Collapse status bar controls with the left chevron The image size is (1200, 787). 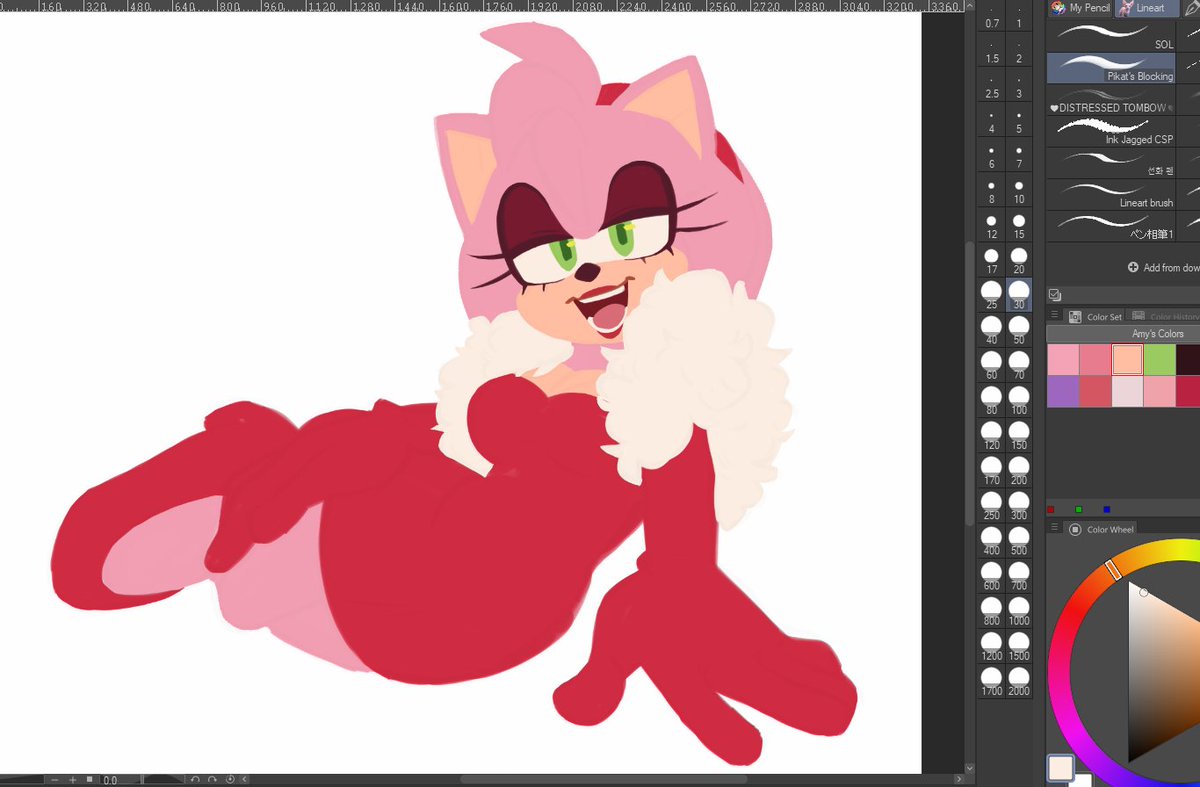coord(245,779)
